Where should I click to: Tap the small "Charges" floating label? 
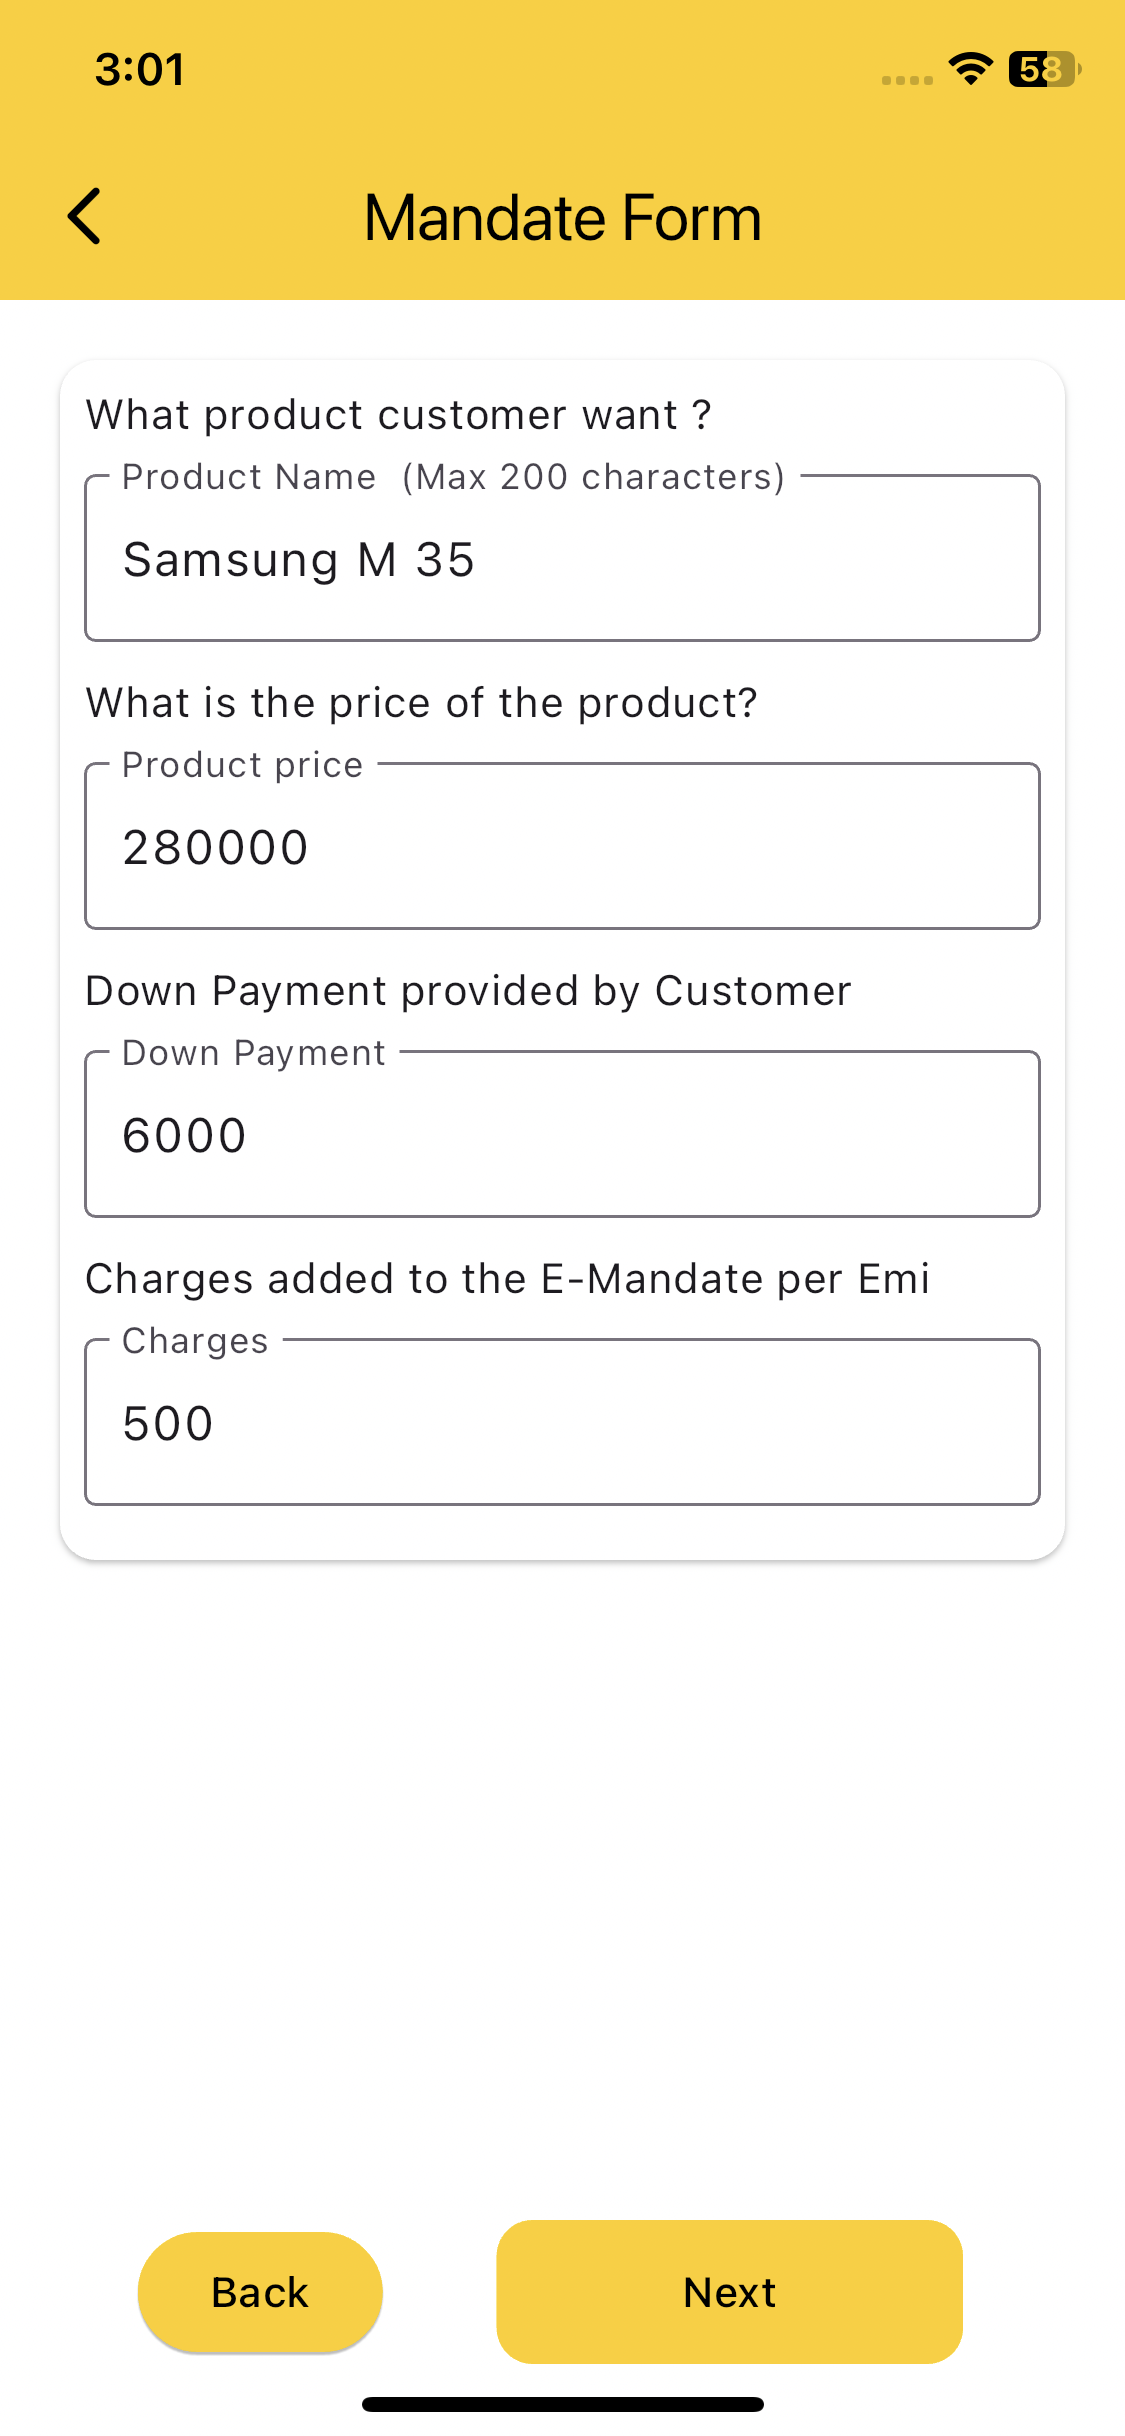(195, 1341)
